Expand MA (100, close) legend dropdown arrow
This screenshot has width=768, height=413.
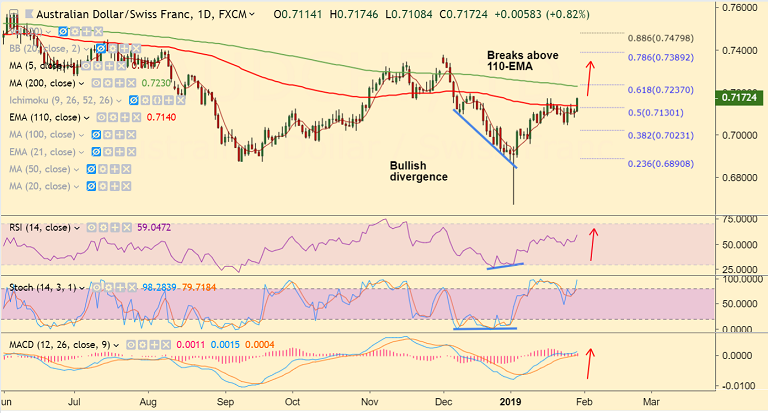[x=81, y=135]
